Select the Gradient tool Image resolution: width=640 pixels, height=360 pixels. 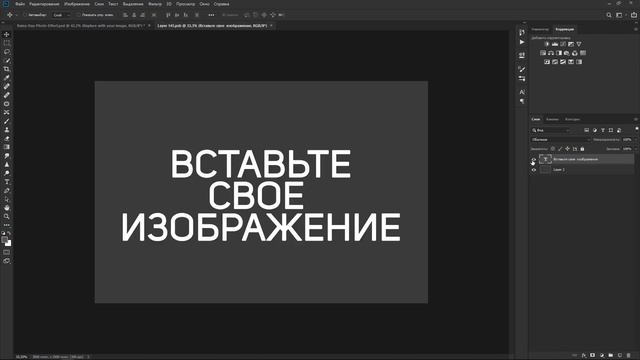(x=7, y=147)
